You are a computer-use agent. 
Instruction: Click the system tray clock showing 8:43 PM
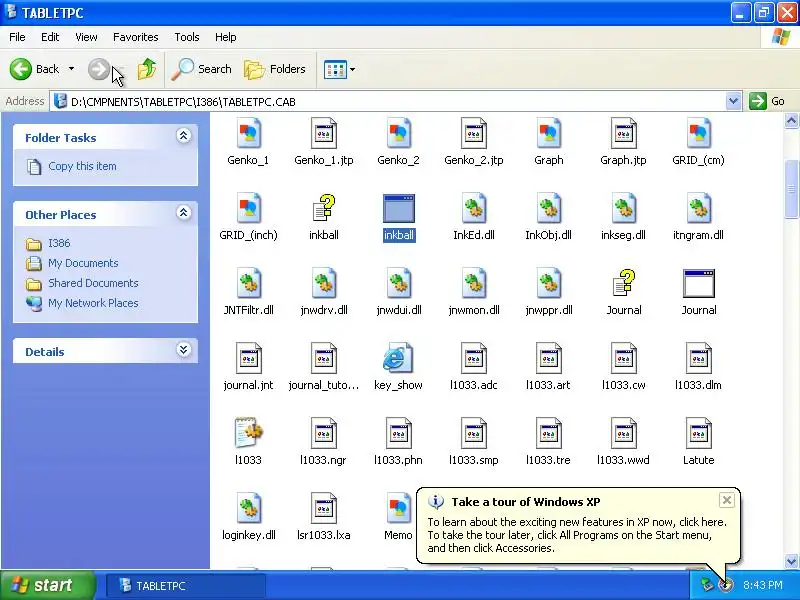(763, 585)
